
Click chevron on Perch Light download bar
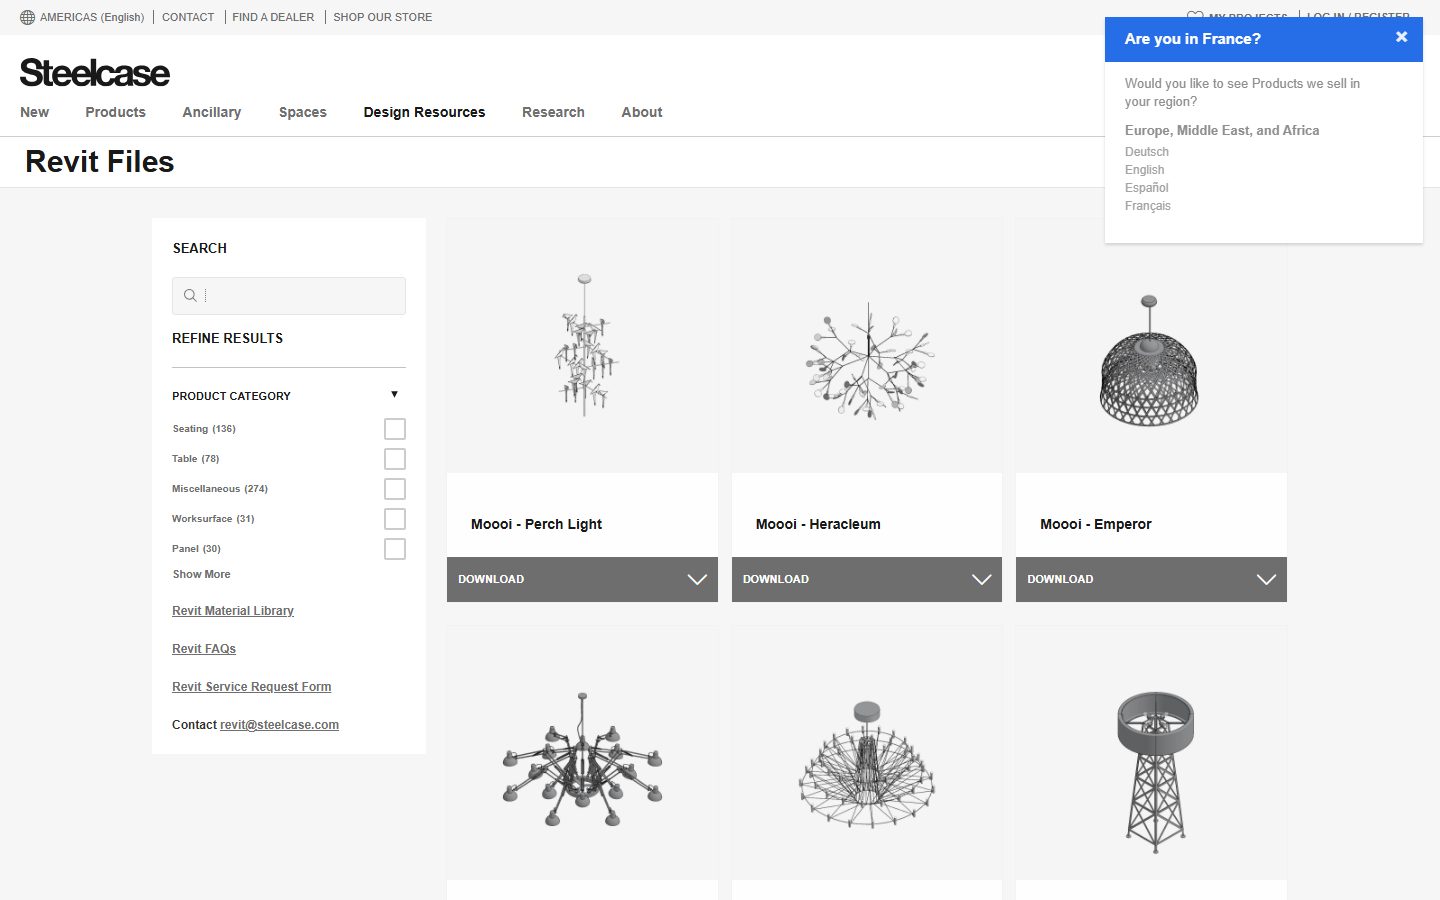697,579
